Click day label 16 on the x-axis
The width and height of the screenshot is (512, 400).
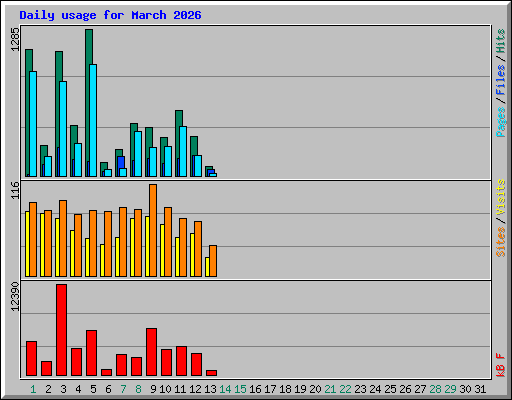tap(255, 389)
